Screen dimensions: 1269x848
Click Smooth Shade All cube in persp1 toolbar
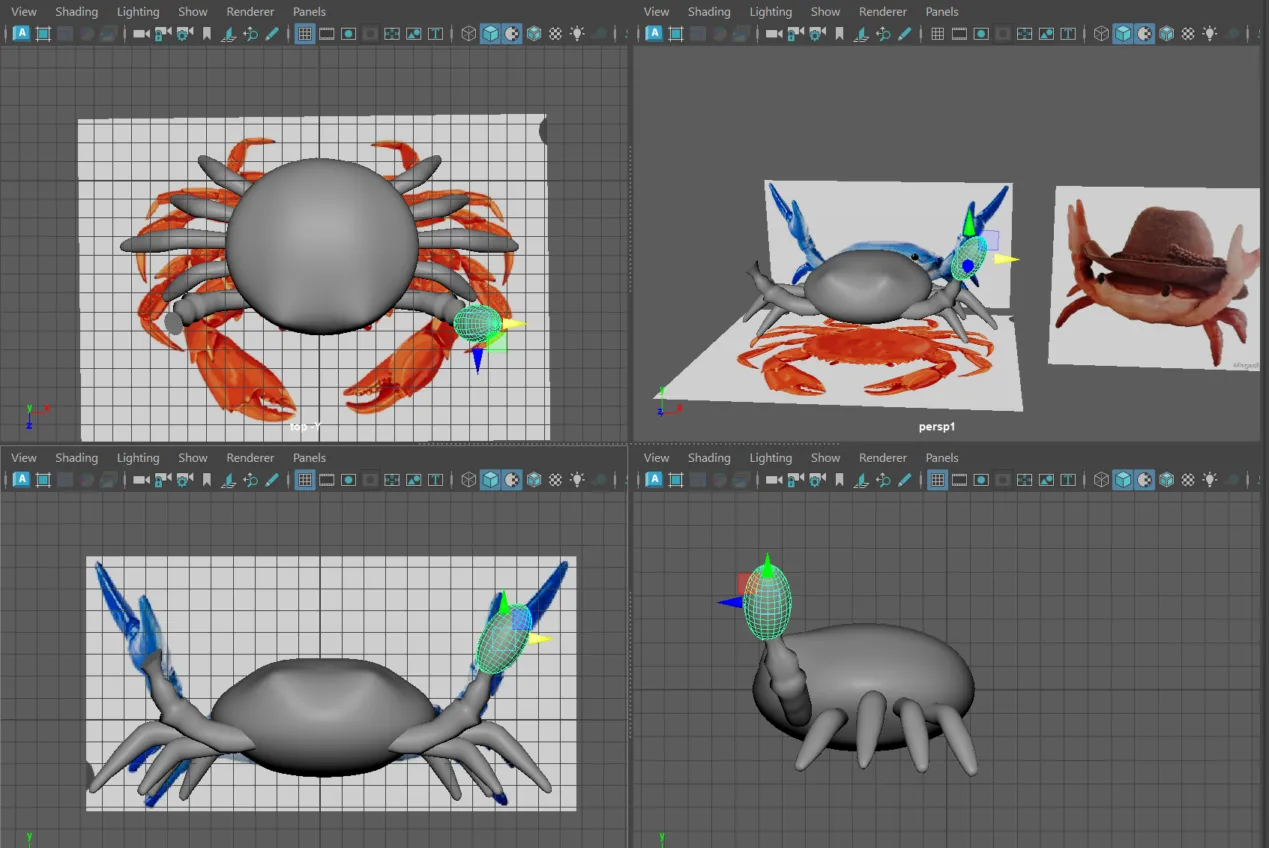pos(1123,33)
